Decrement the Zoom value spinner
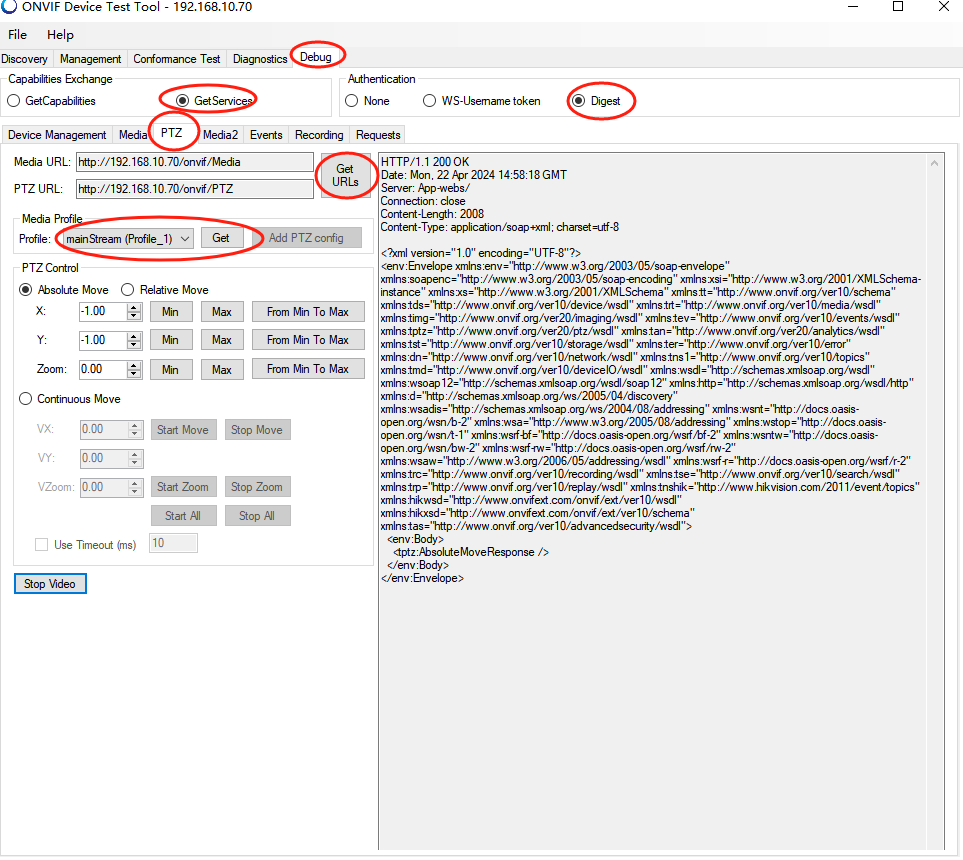Viewport: 963px width, 860px height. [135, 373]
